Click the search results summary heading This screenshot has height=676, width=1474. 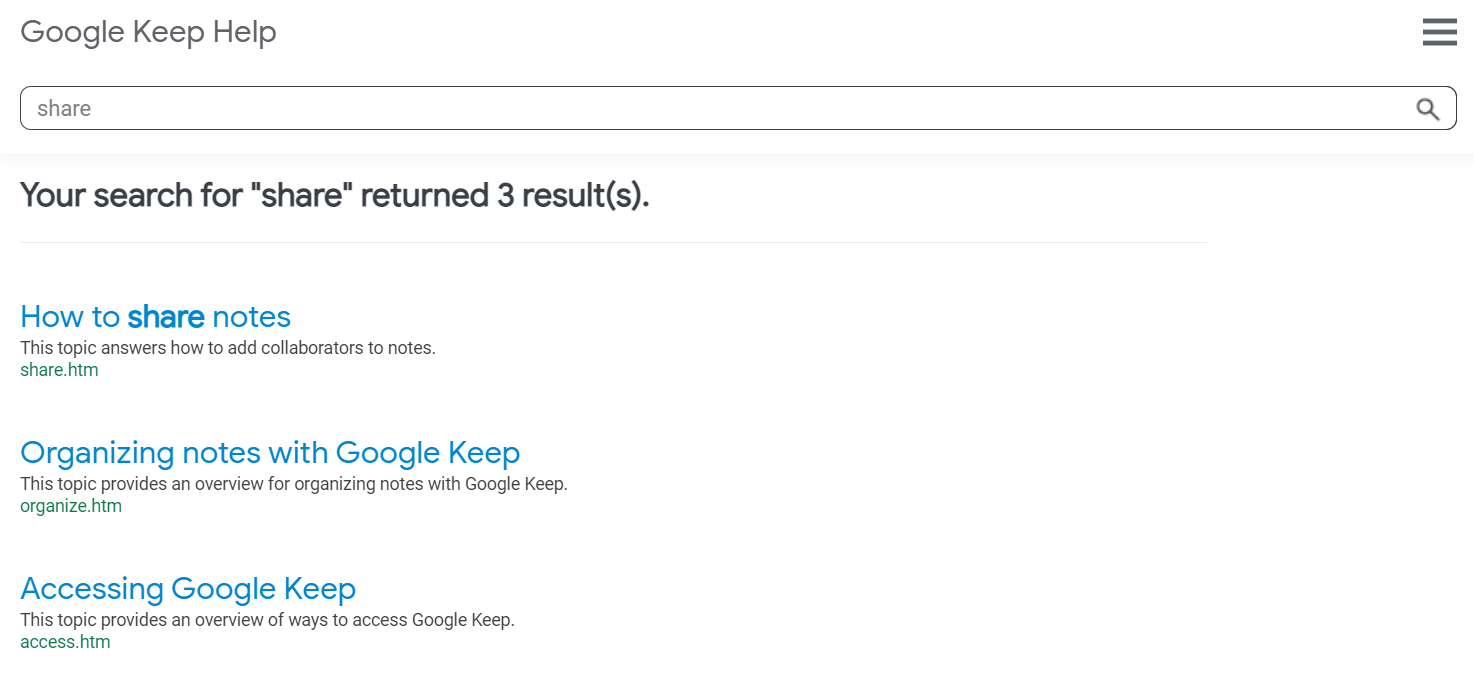pos(335,195)
